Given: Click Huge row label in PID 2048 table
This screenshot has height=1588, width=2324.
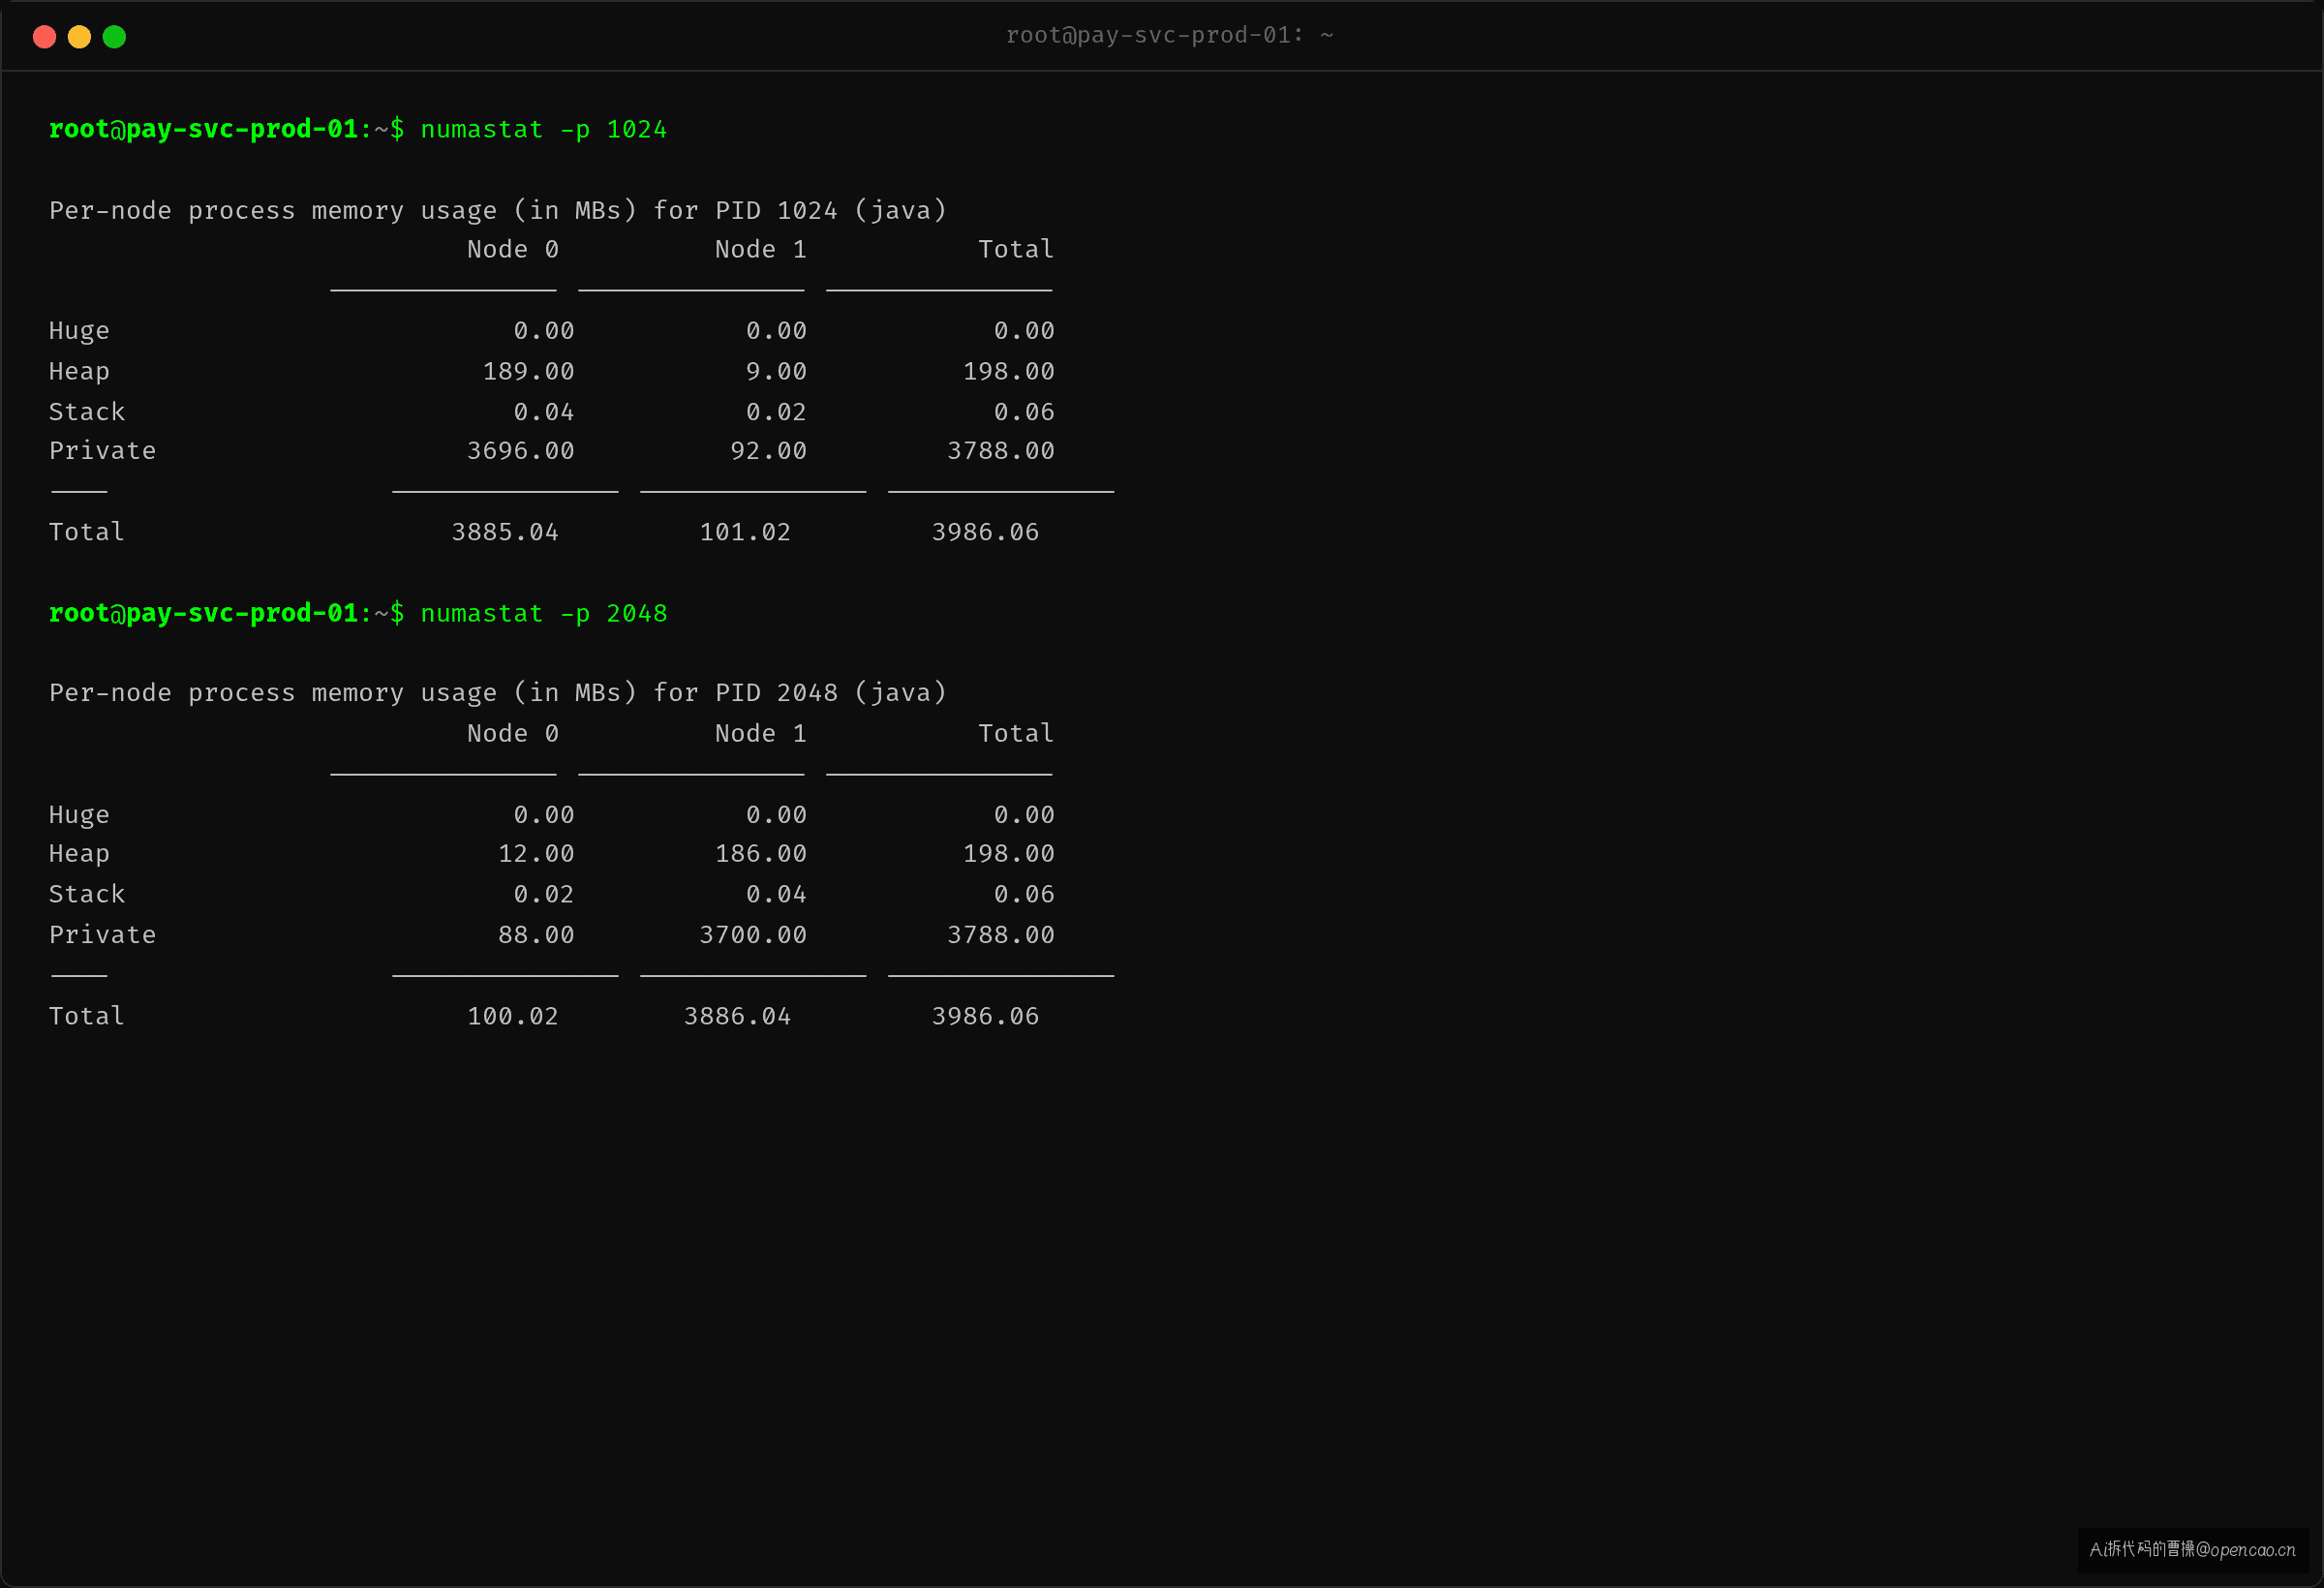Looking at the screenshot, I should [79, 815].
